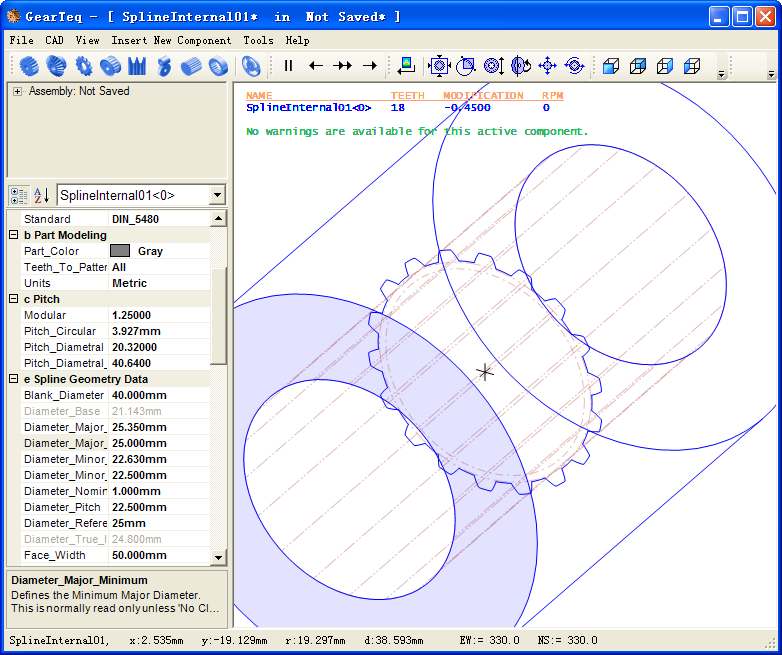
Task: Switch to wireframe cube view
Action: coord(638,65)
